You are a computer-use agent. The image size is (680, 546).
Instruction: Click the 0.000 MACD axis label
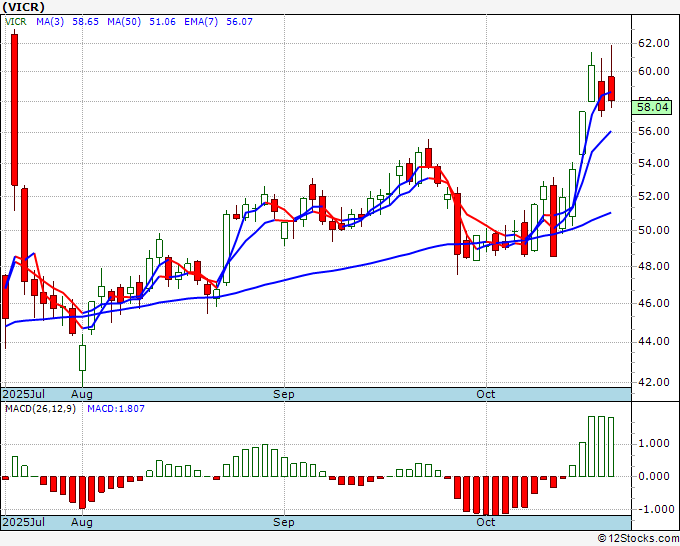point(654,477)
